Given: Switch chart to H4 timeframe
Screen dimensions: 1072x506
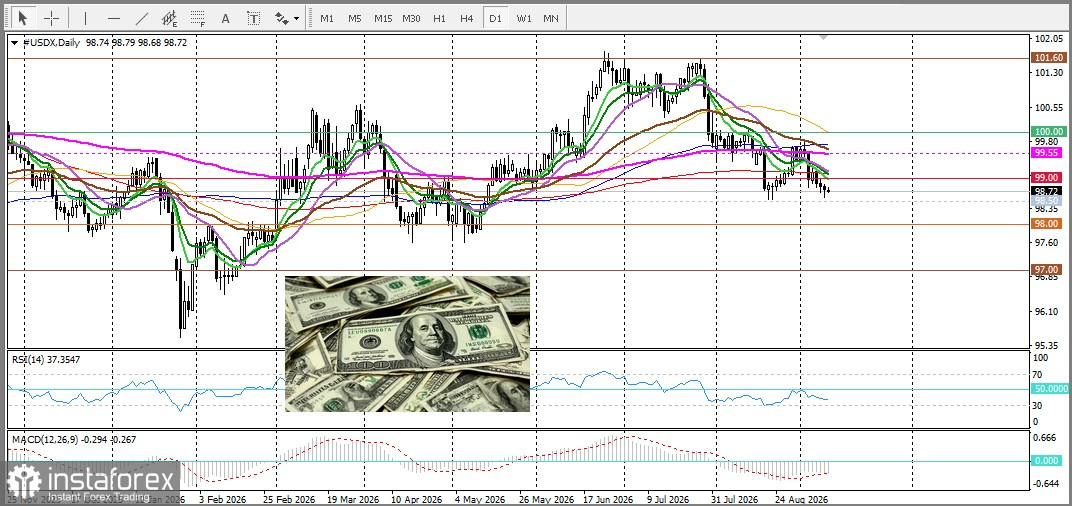Looking at the screenshot, I should pos(467,18).
